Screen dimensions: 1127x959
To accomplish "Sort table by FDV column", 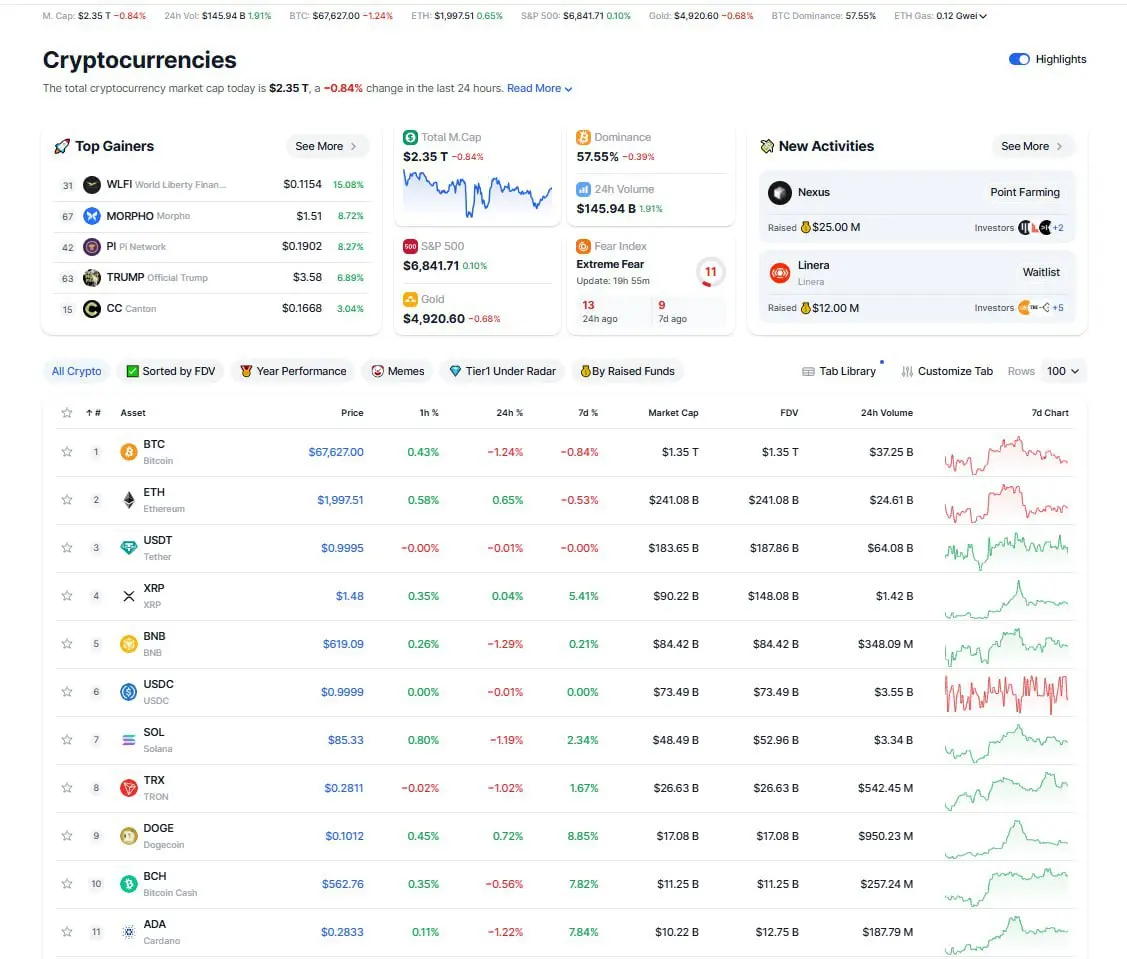I will click(x=789, y=413).
